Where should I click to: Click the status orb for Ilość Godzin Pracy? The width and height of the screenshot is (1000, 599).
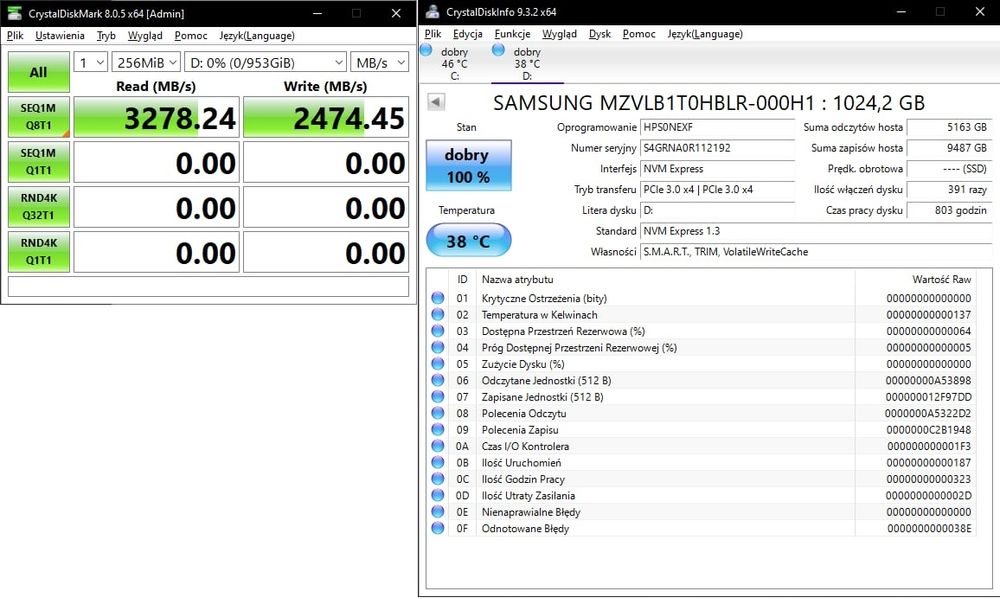(x=438, y=479)
